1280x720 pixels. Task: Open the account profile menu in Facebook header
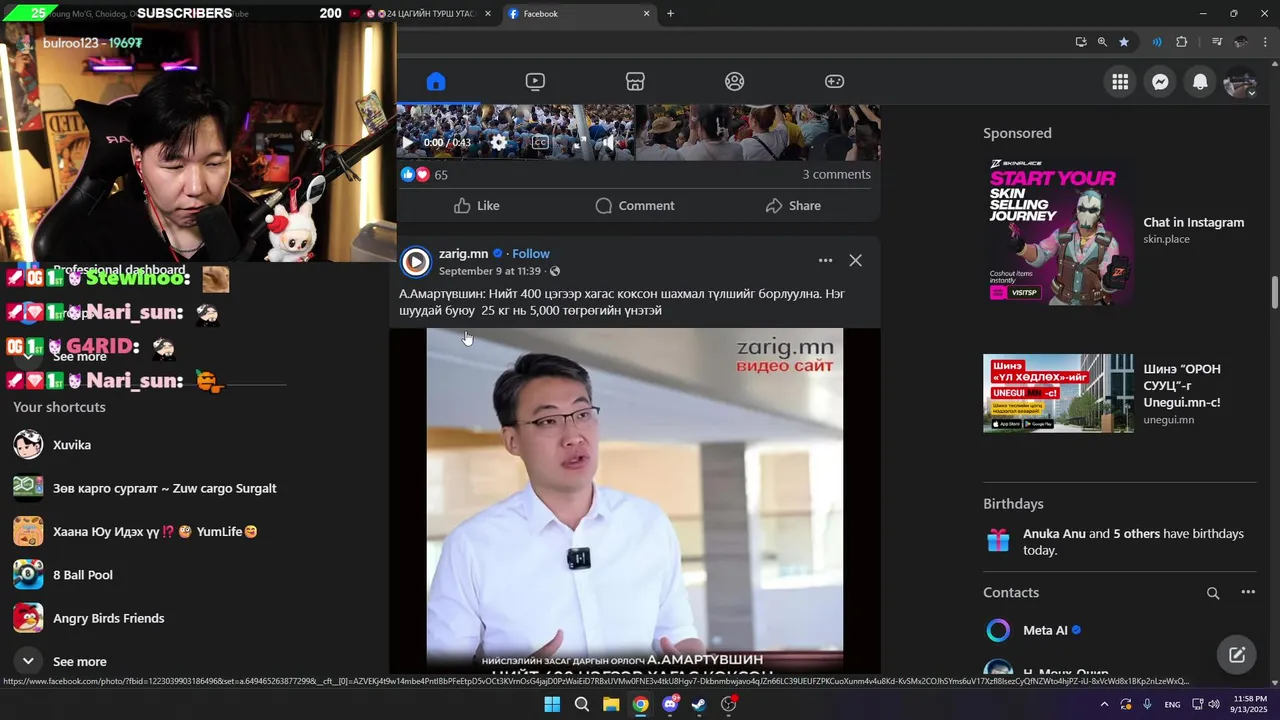pyautogui.click(x=1240, y=83)
